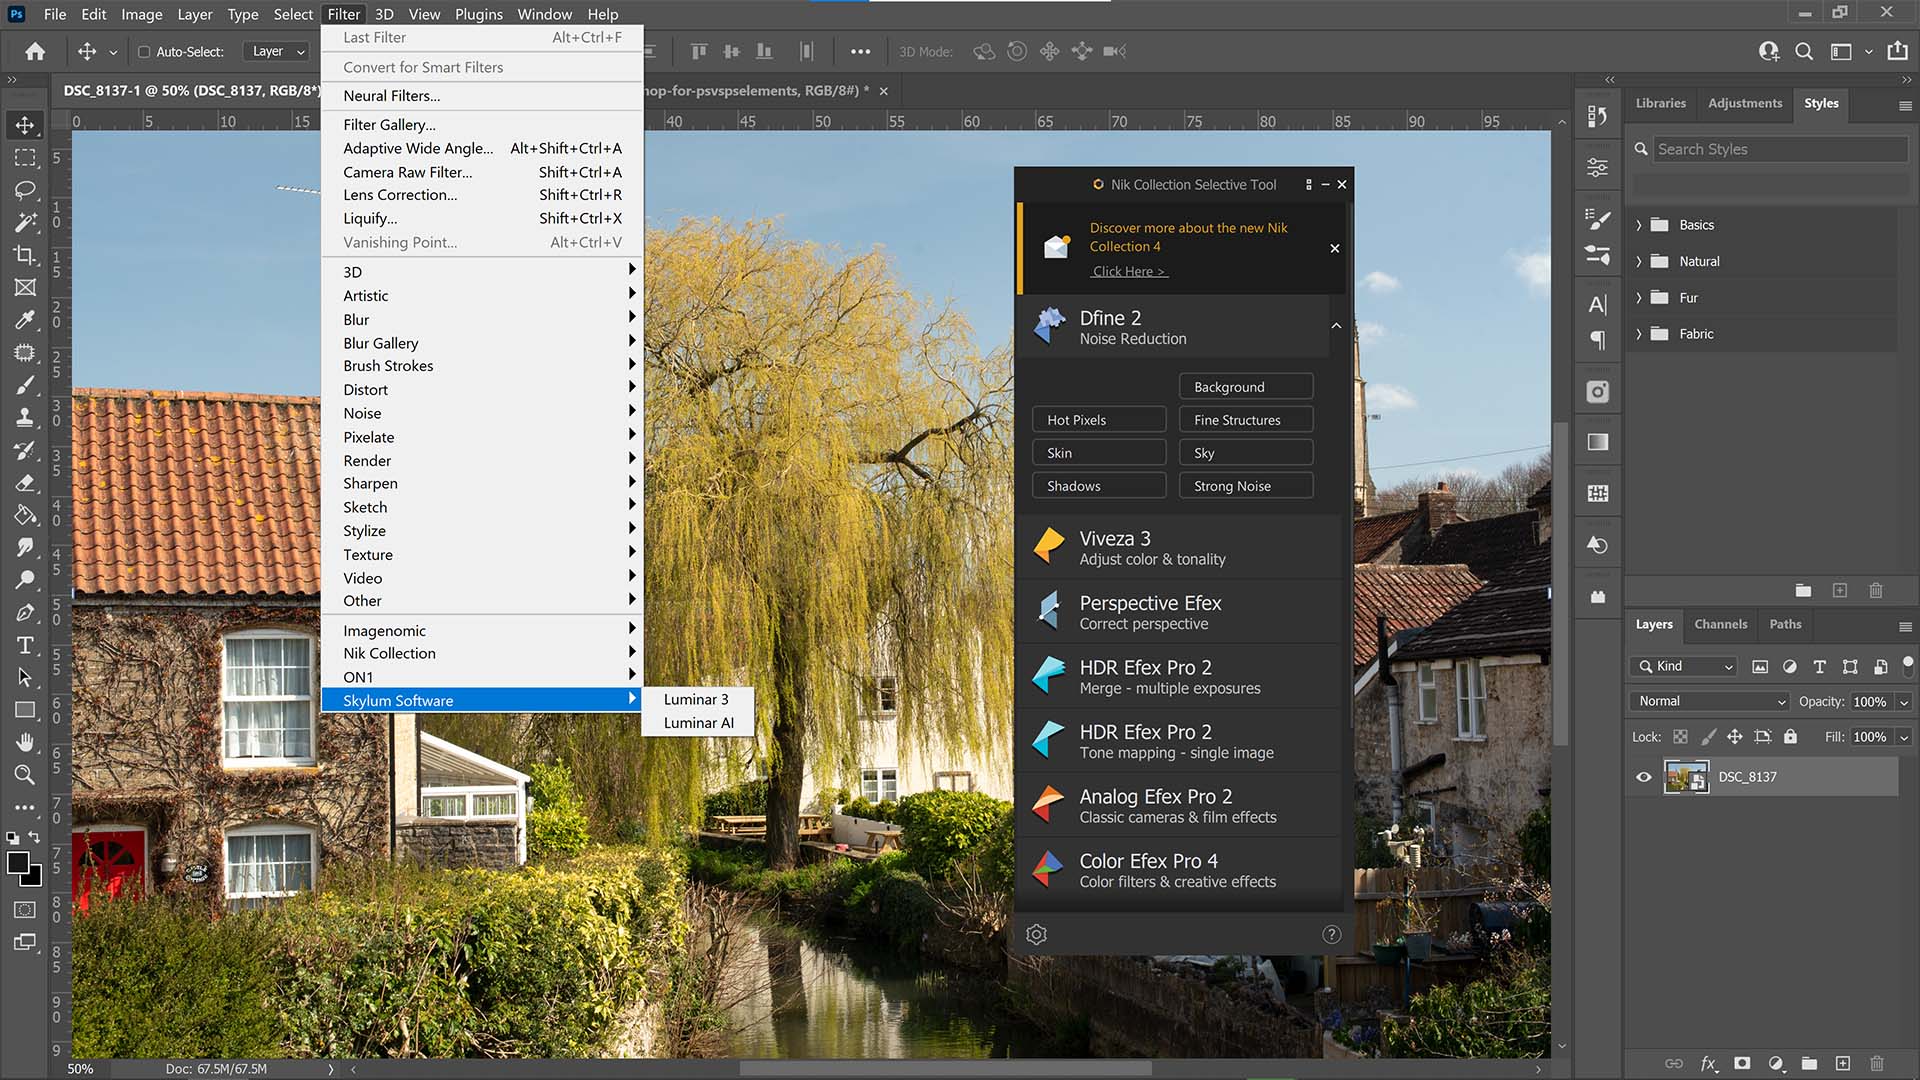Click the Add layer mask icon

[x=1742, y=1064]
